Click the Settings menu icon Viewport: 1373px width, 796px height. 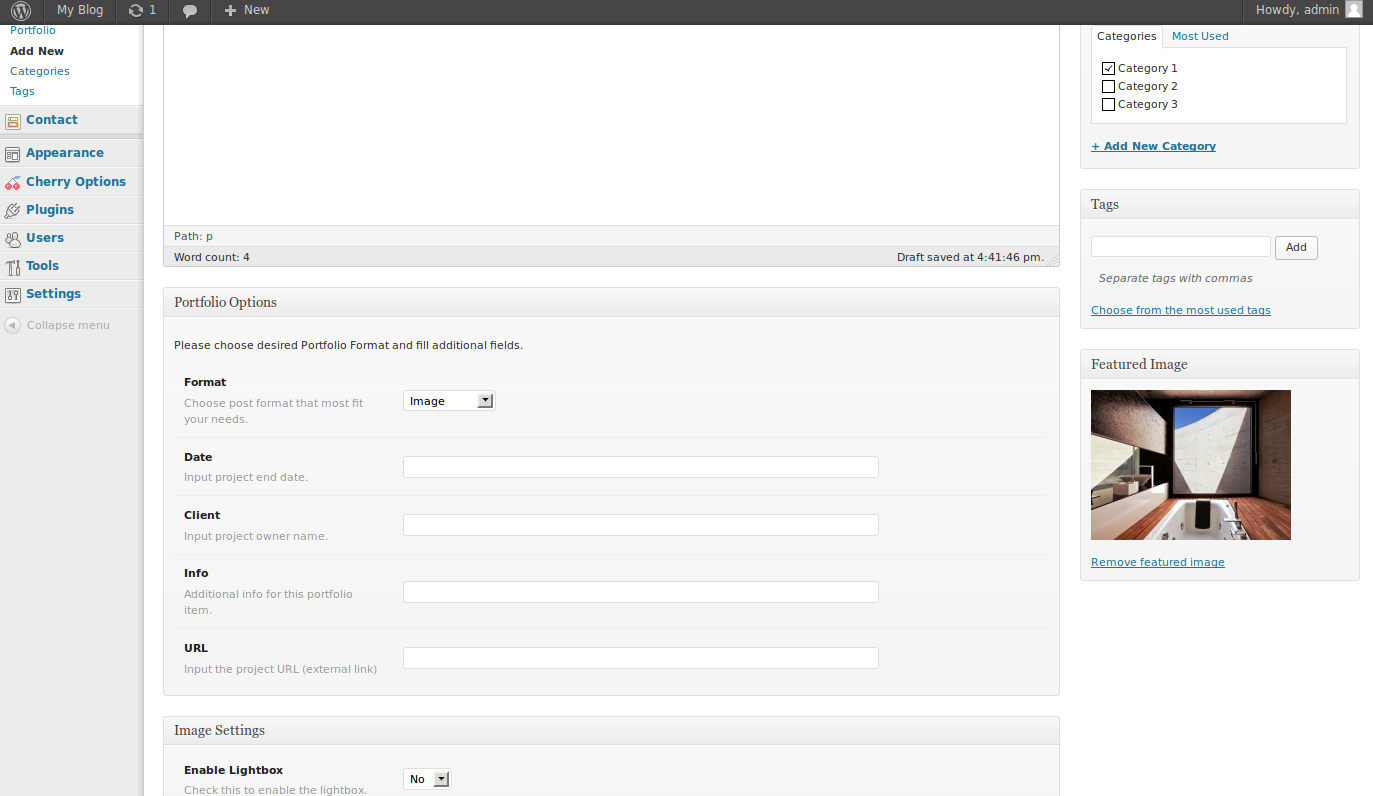coord(12,294)
